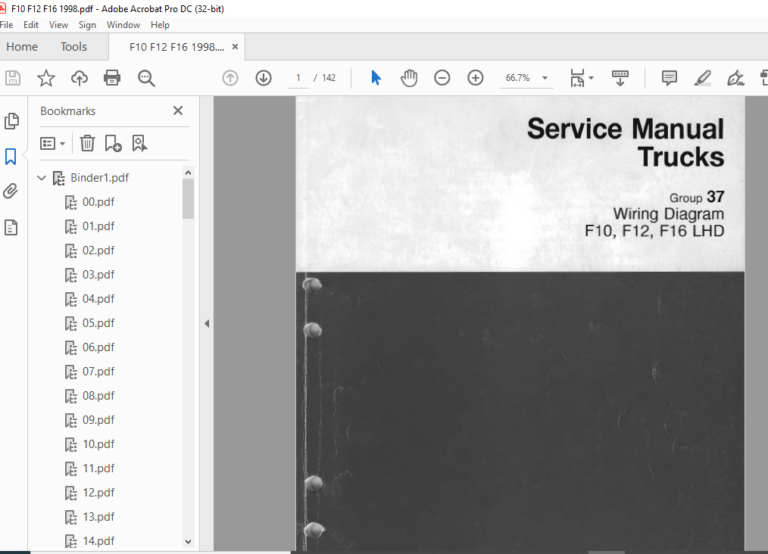Open zoom level dropdown arrow

click(x=545, y=78)
